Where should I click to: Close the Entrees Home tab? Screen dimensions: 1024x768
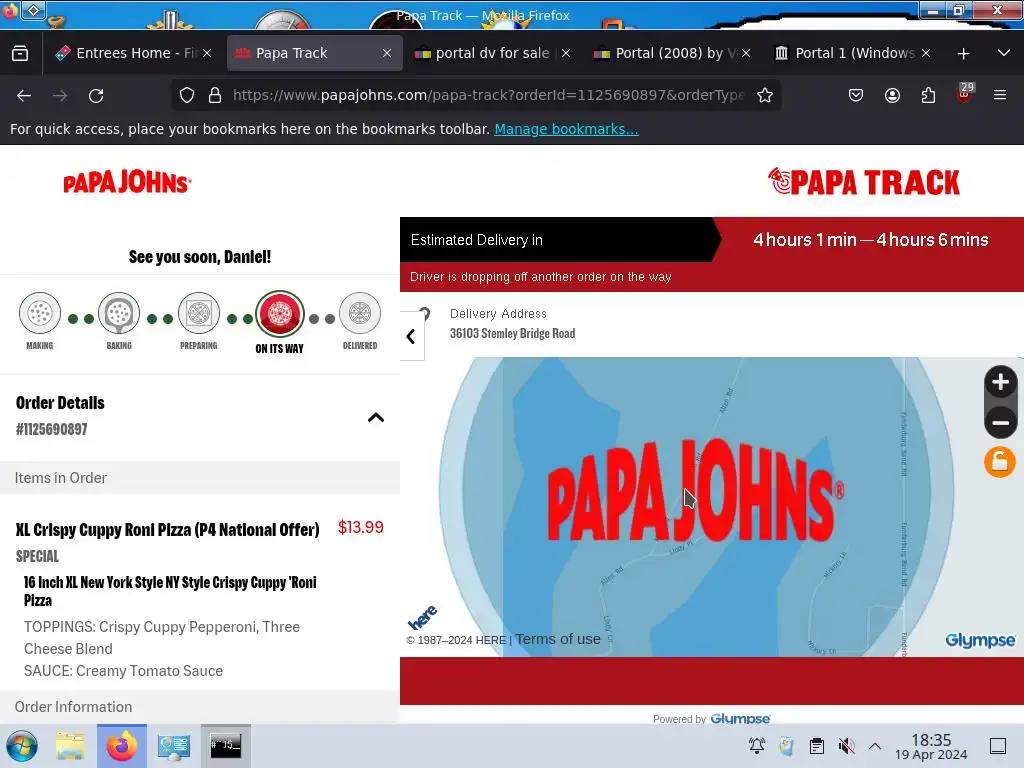(207, 53)
